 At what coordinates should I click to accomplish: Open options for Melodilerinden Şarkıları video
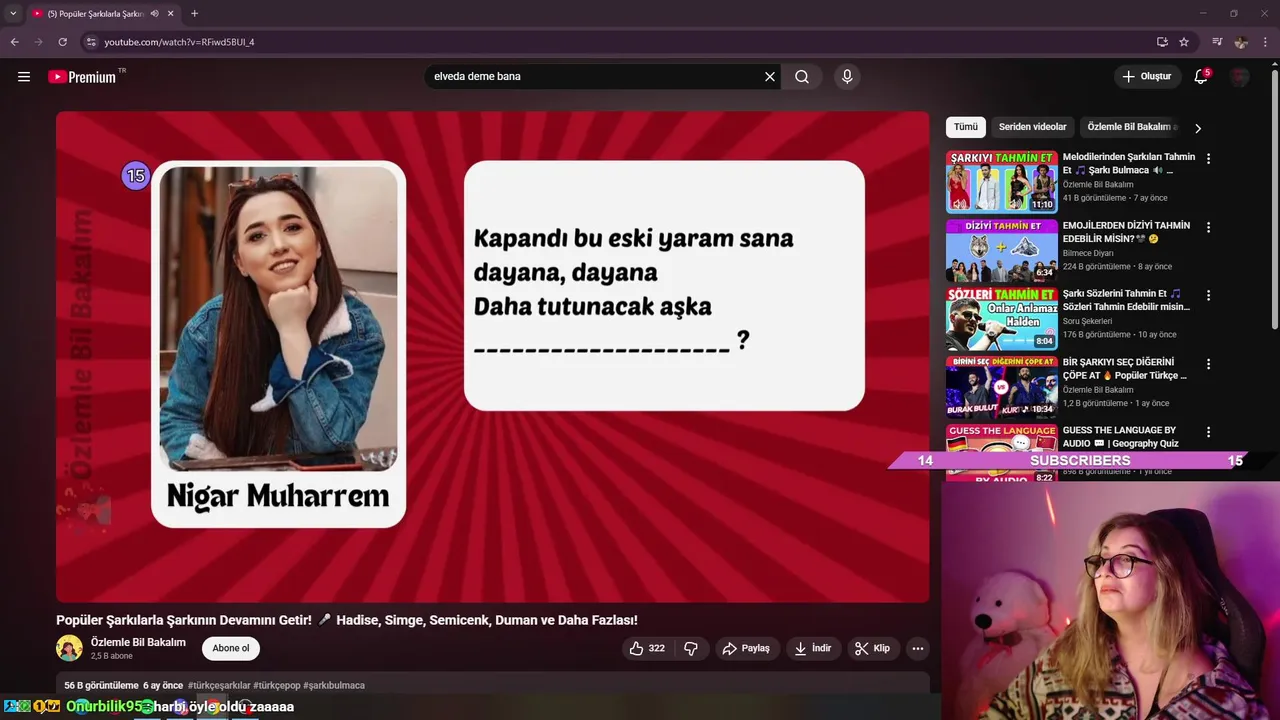click(1208, 158)
